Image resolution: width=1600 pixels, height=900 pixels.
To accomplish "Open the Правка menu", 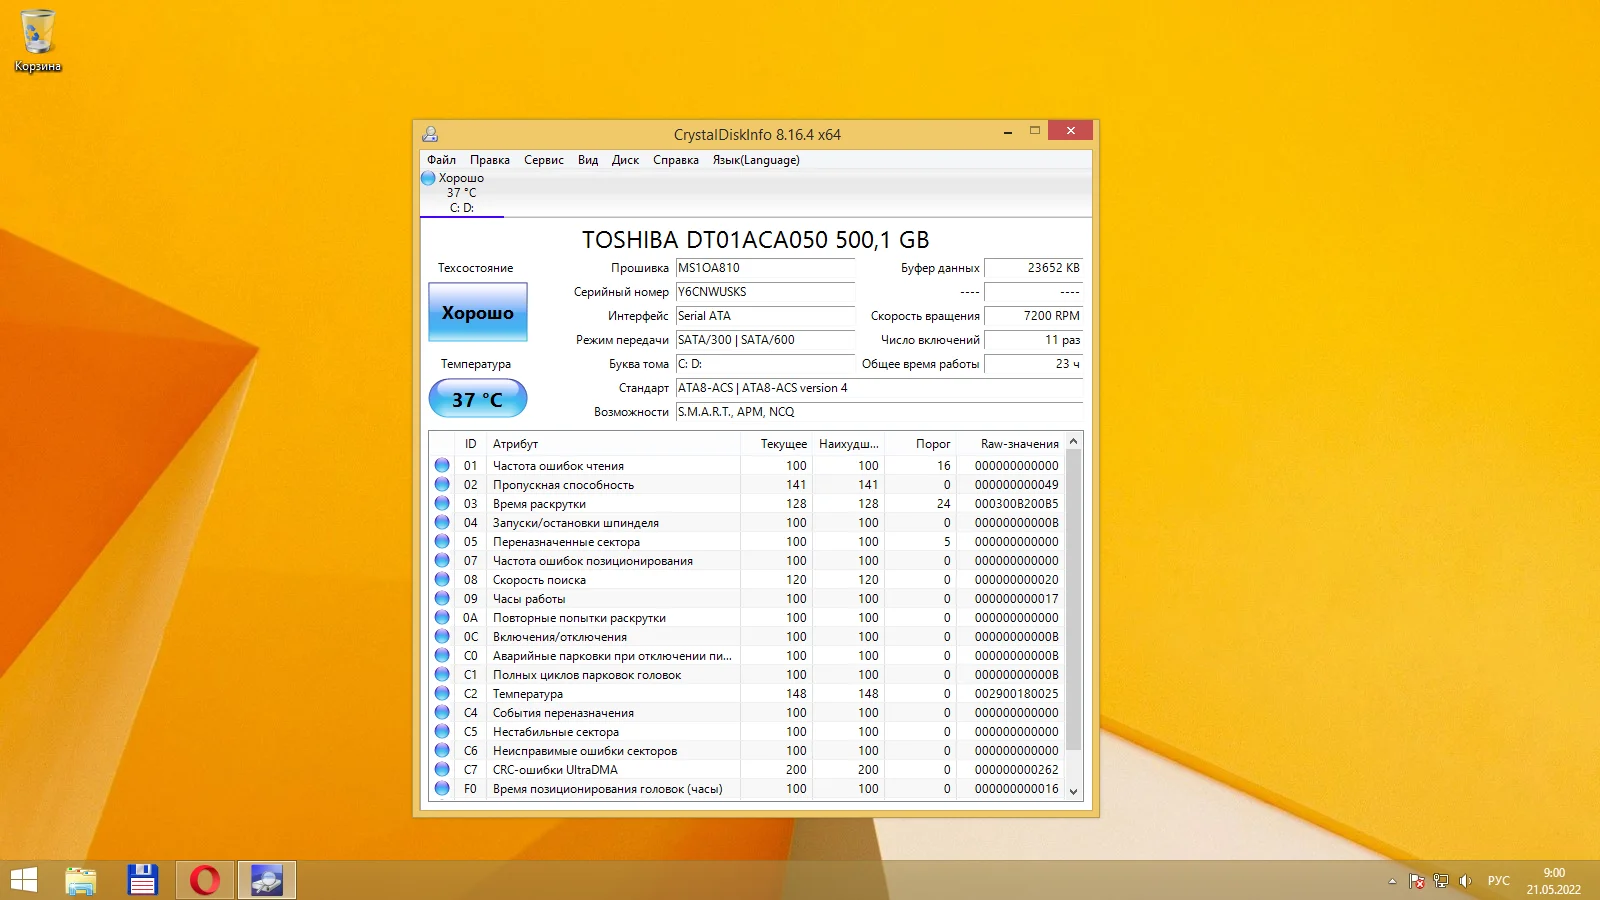I will tap(490, 160).
